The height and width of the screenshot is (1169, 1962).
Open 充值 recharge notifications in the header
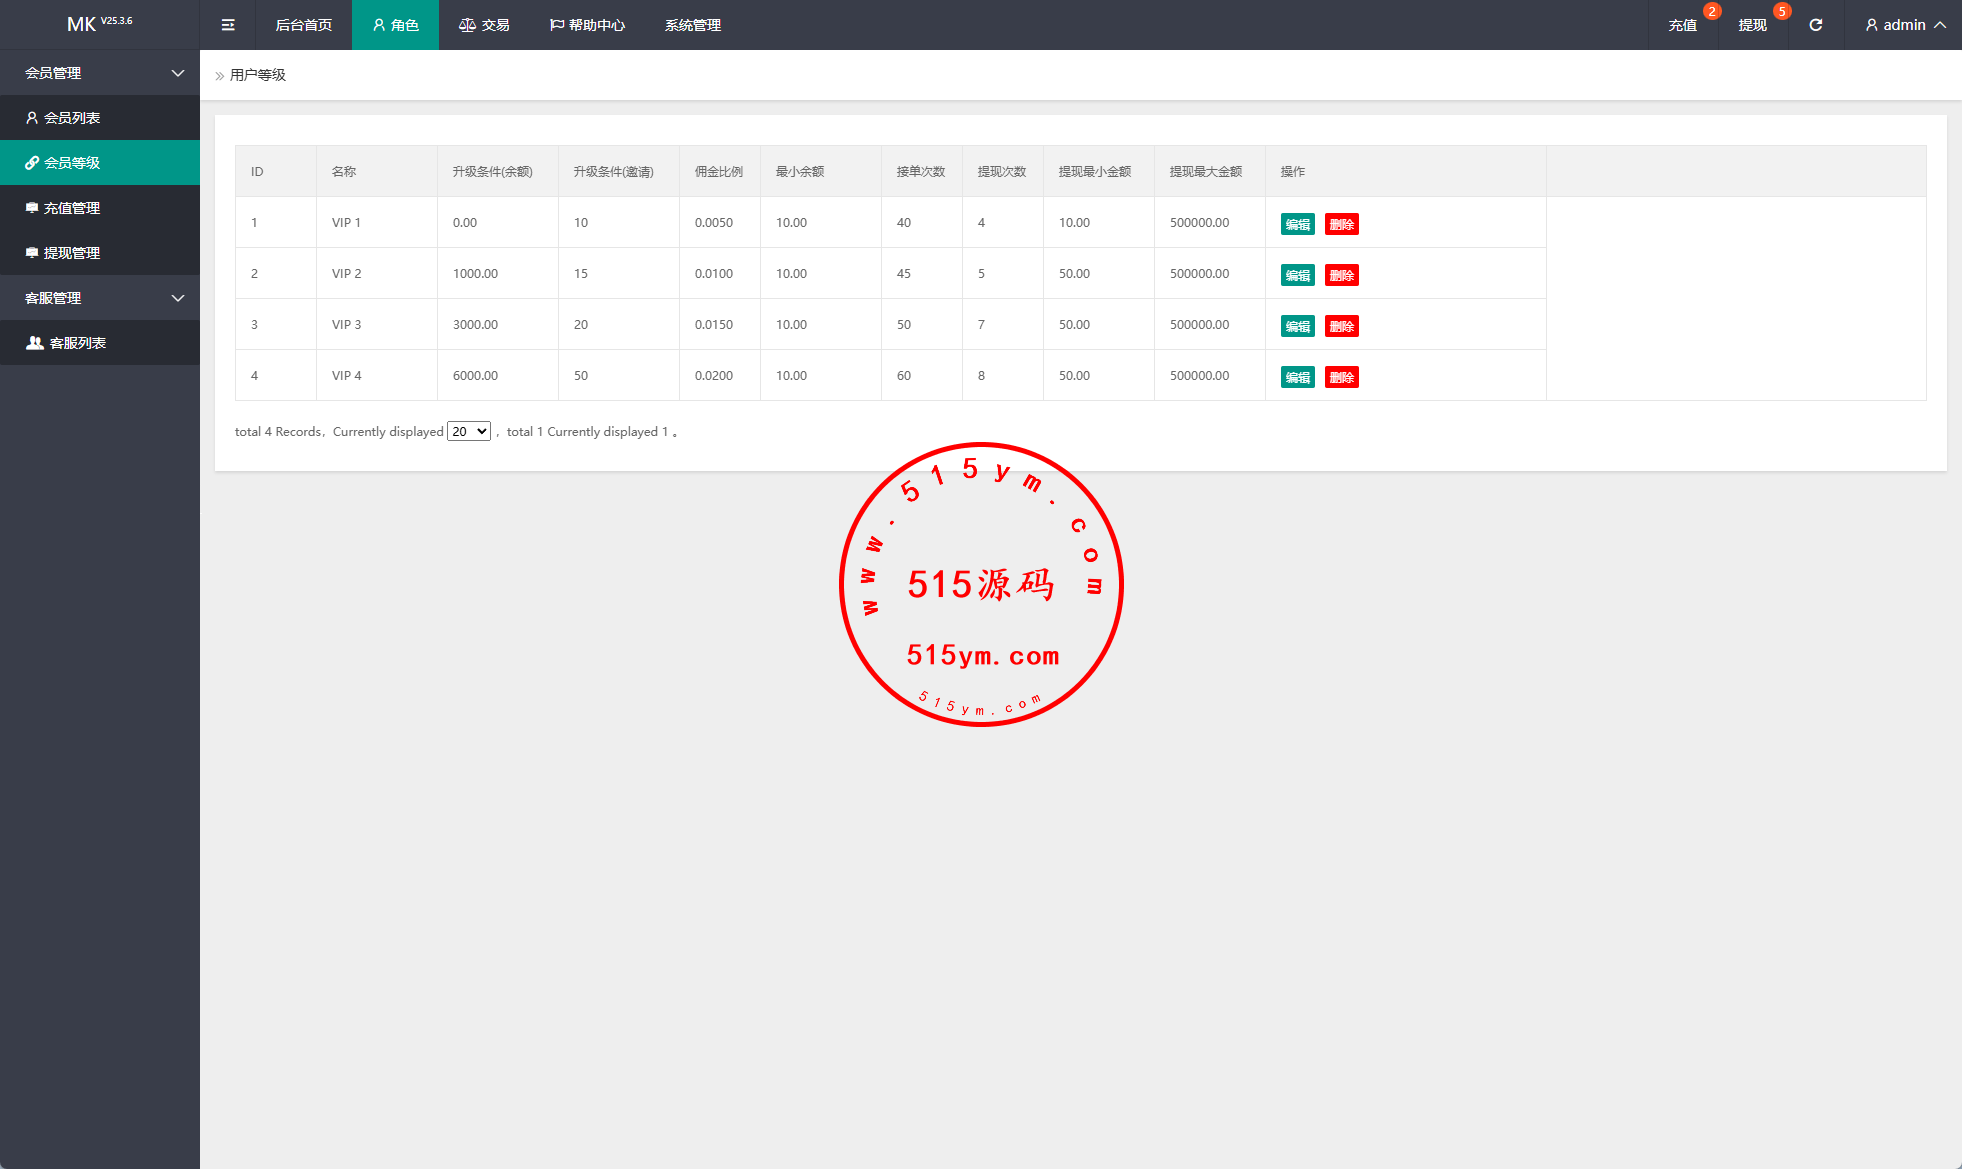coord(1682,25)
